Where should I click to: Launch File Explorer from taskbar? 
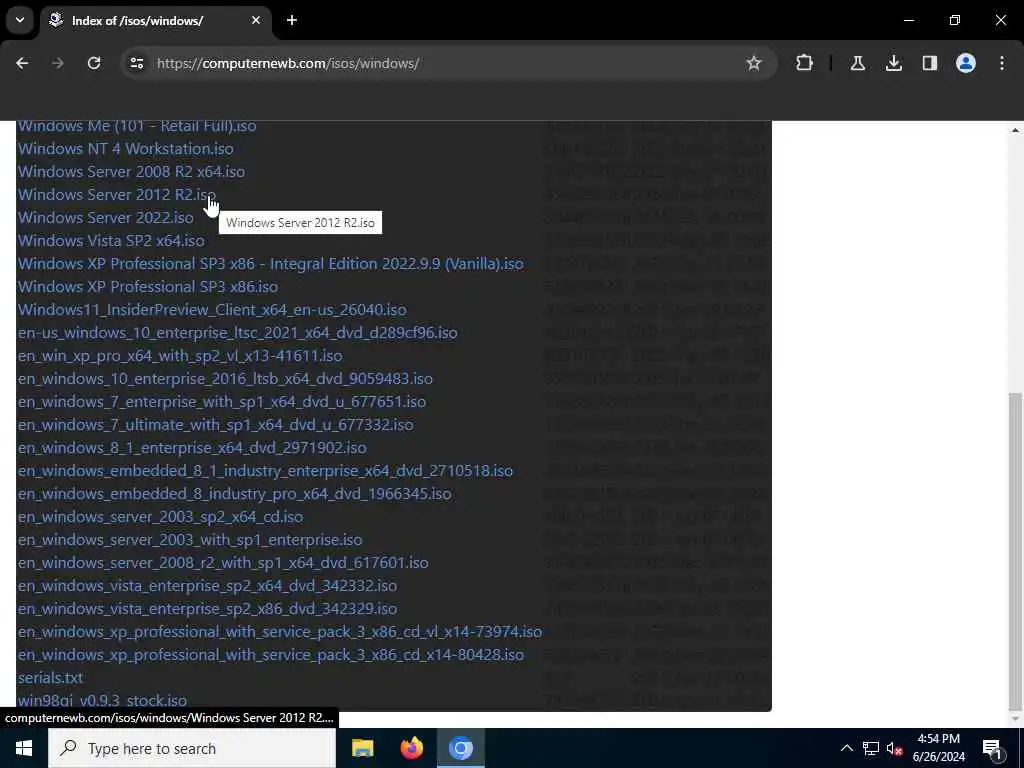(362, 748)
